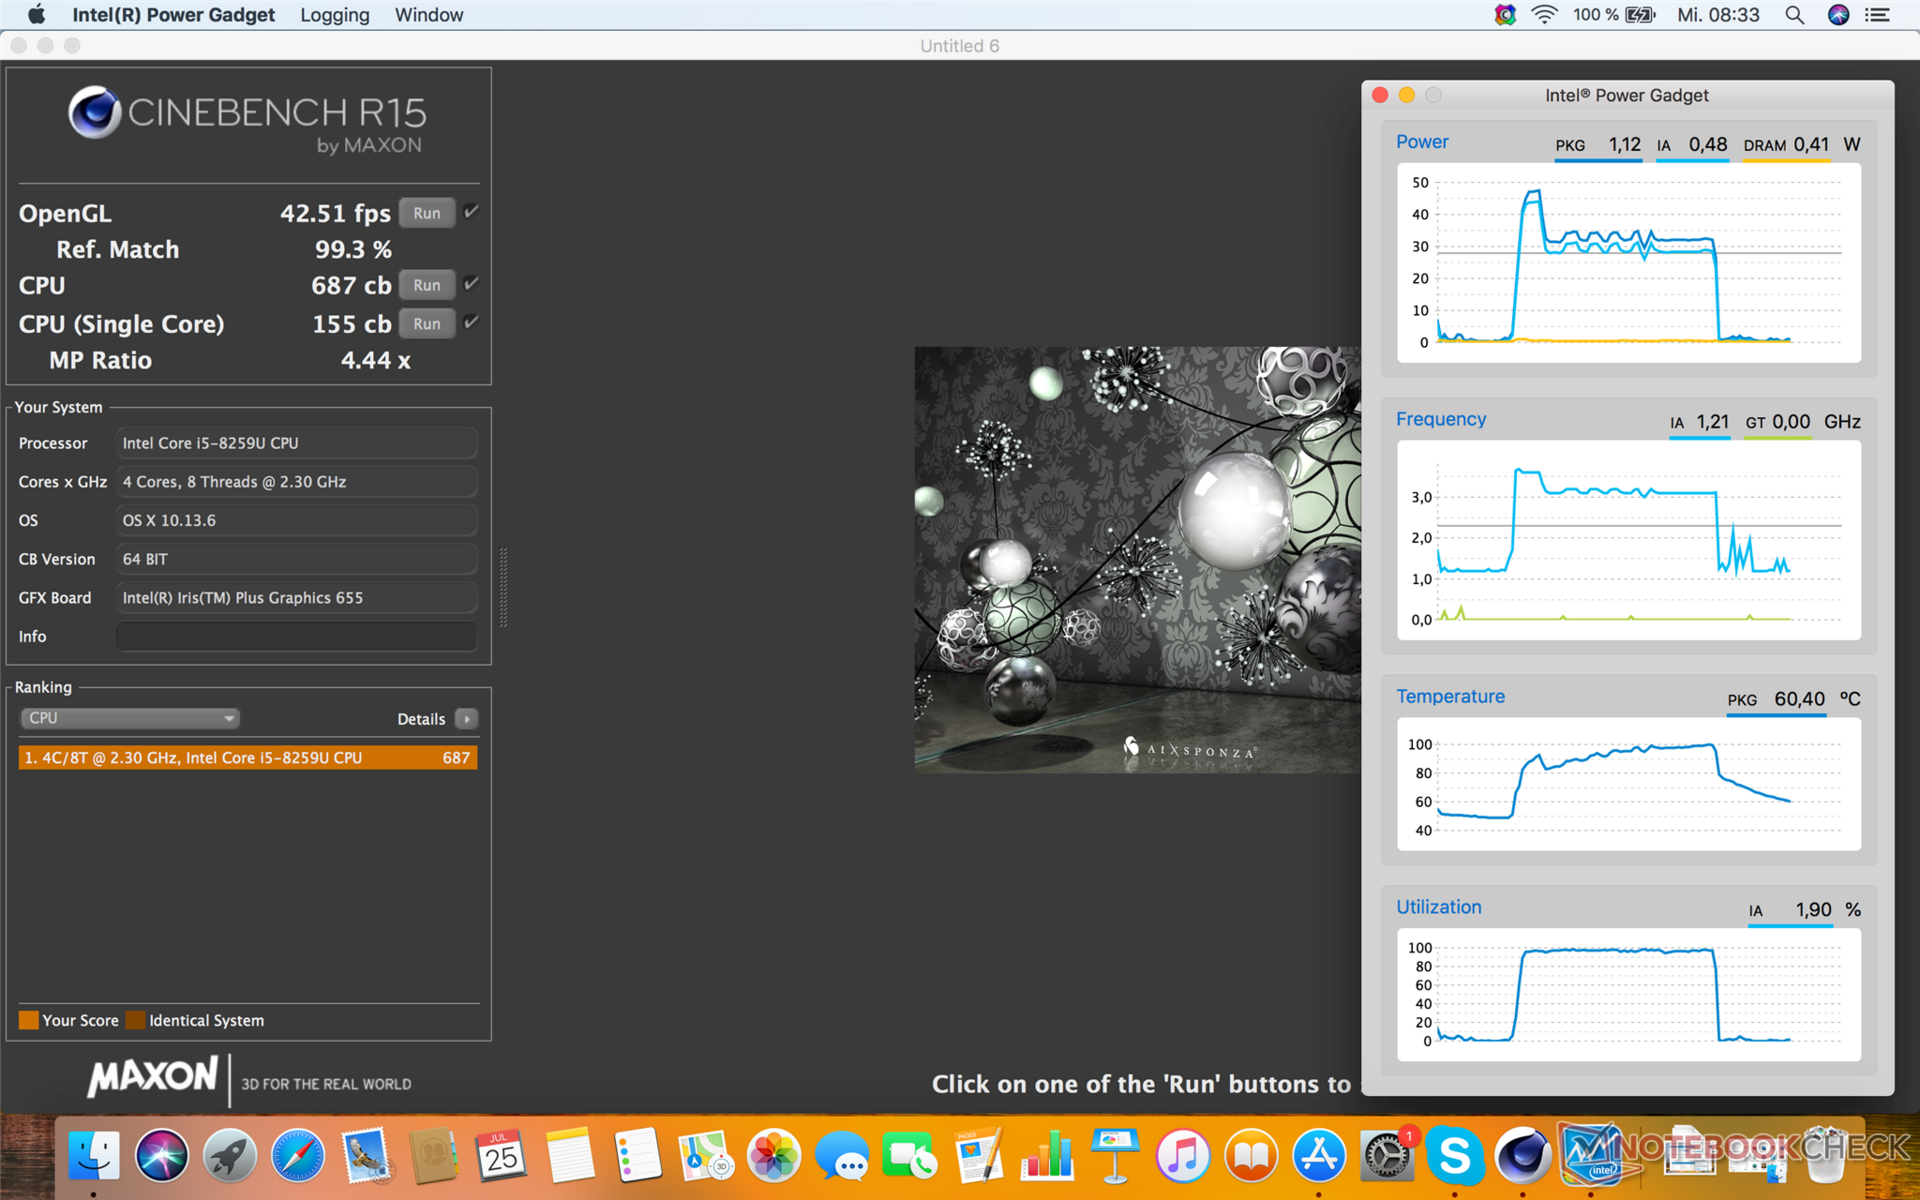Click the Info input field
The height and width of the screenshot is (1200, 1920).
(x=296, y=636)
